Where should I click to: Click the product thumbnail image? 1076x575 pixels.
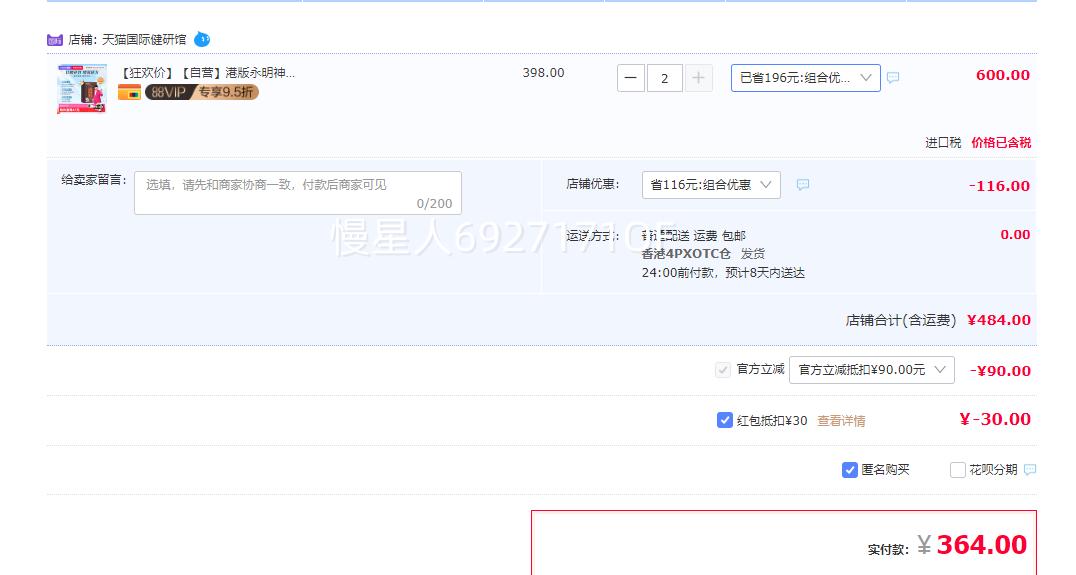(82, 88)
